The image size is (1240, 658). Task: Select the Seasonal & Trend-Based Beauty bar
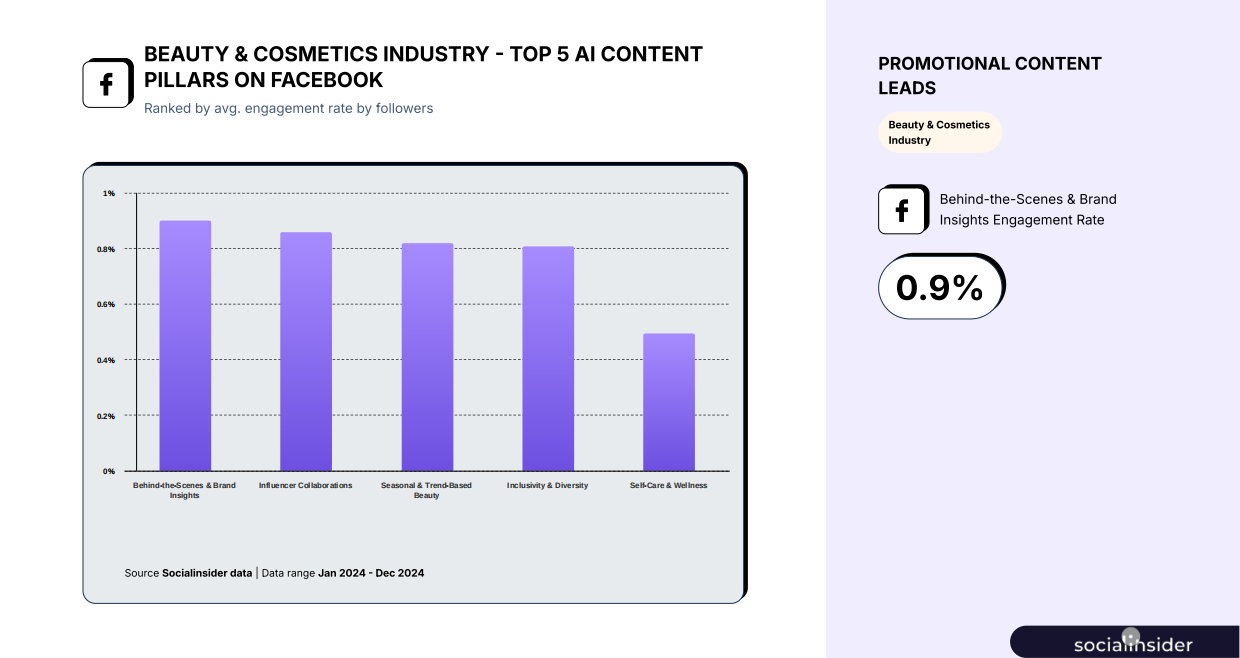[427, 357]
